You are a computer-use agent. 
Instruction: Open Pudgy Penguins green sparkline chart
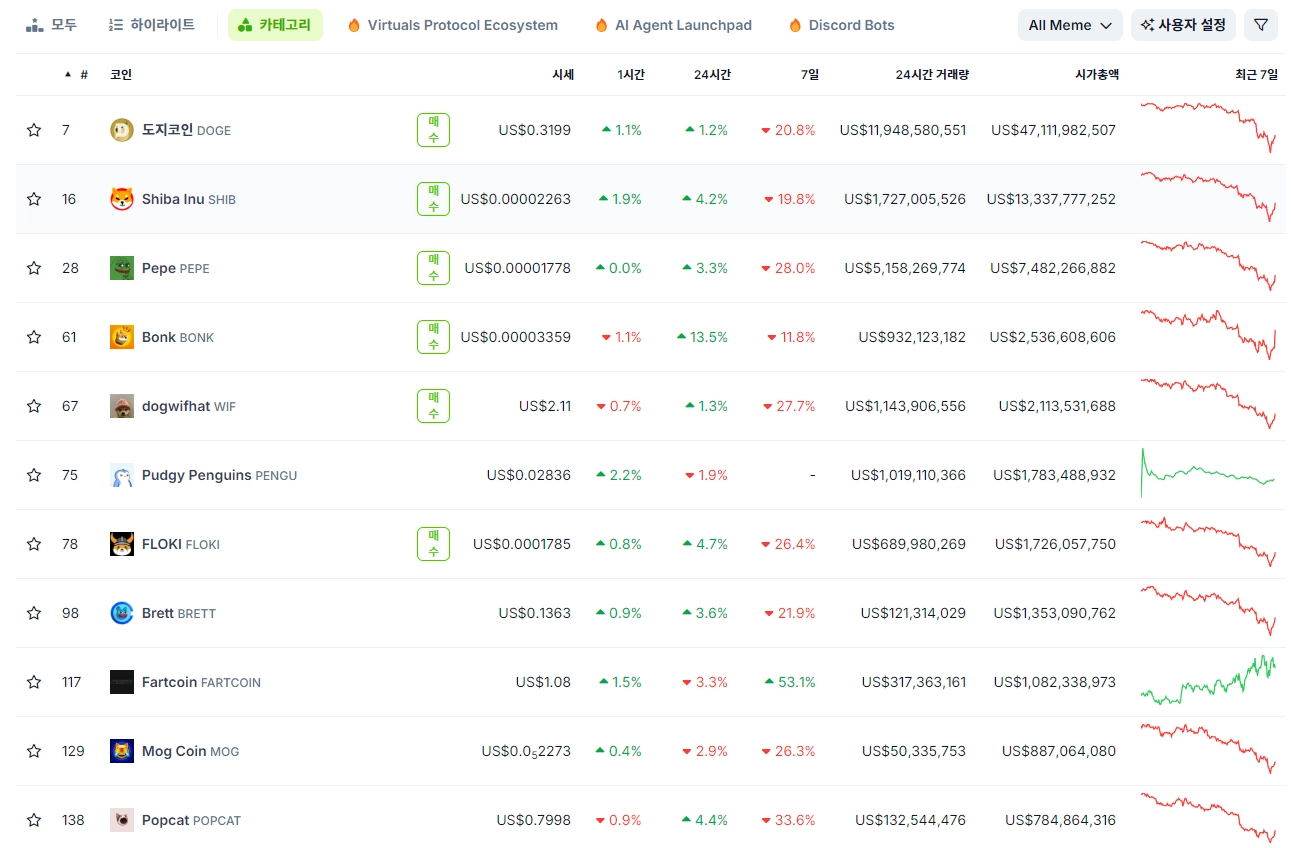[1208, 472]
